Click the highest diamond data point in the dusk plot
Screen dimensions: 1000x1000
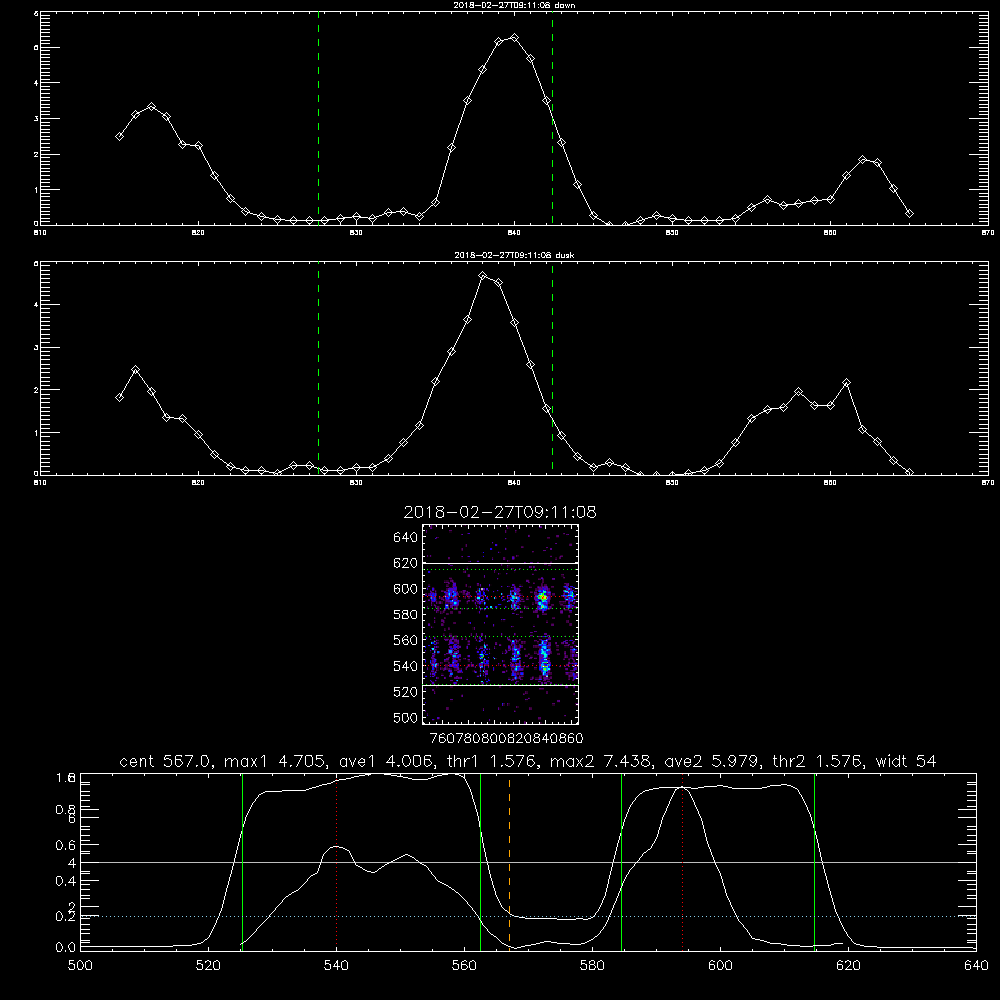[483, 276]
